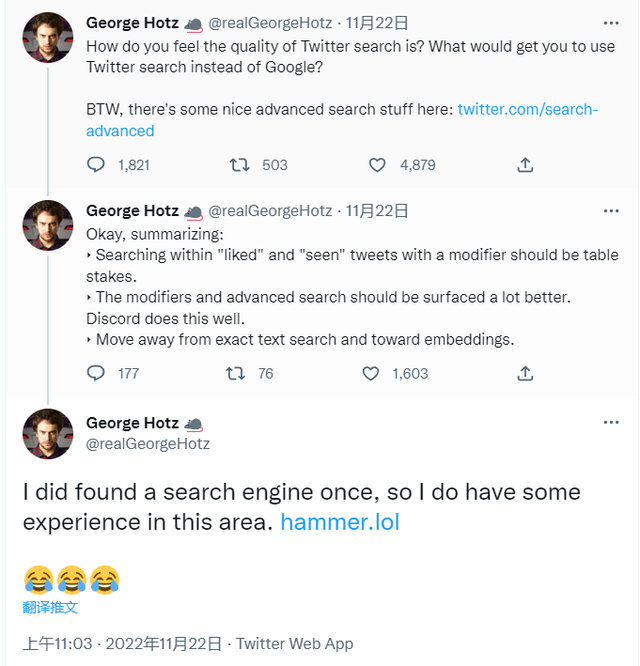Reply to the "Okay, summarizing" tweet
This screenshot has height=666, width=640.
96,373
